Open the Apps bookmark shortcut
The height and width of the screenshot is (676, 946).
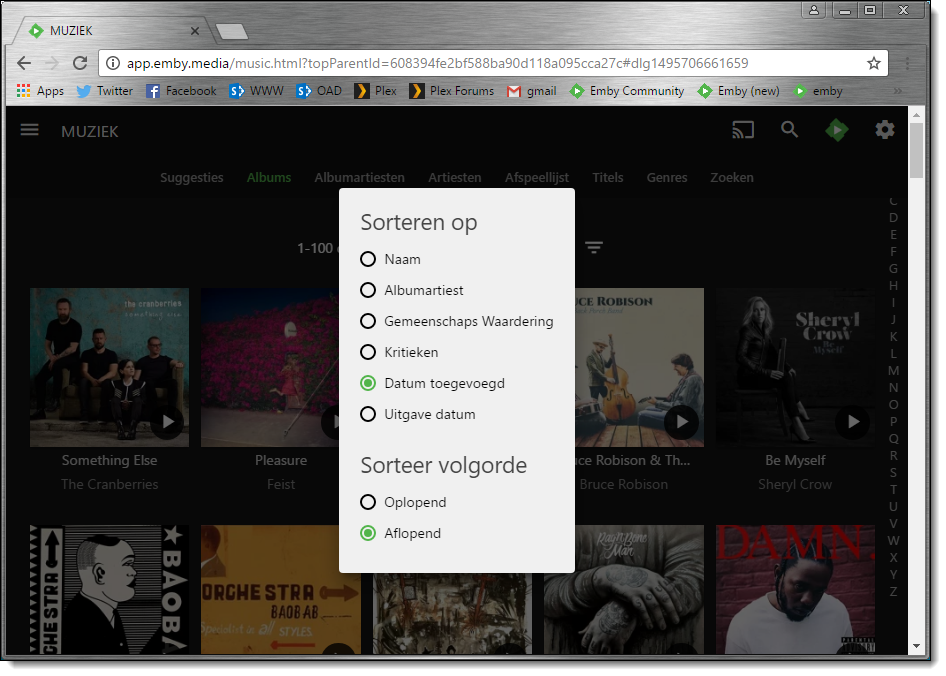[40, 91]
